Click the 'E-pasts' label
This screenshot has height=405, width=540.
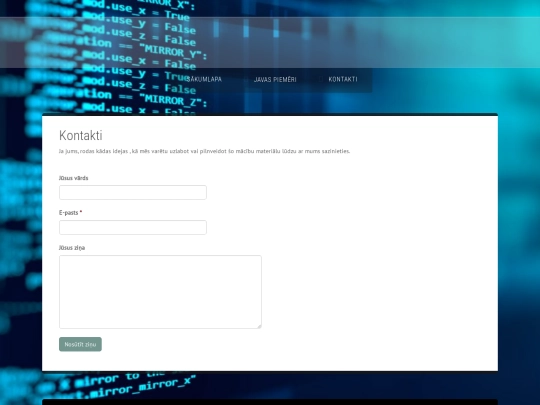click(x=69, y=212)
